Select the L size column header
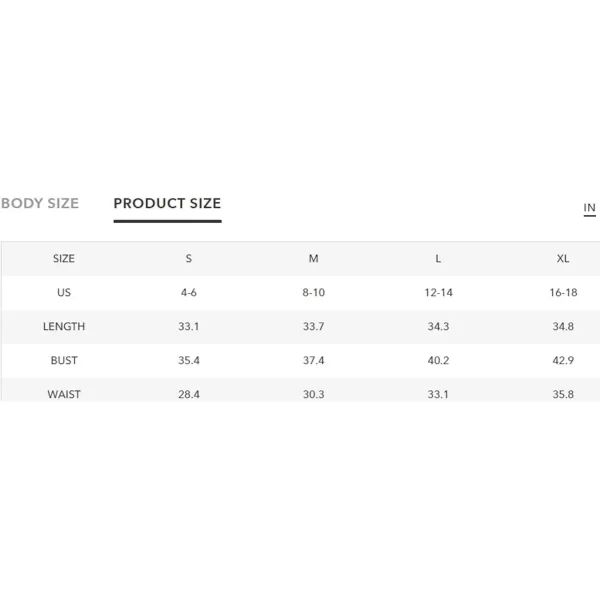 438,259
